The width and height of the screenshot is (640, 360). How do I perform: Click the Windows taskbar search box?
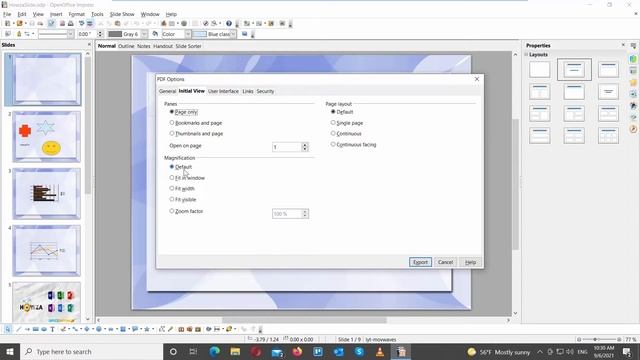(91, 351)
